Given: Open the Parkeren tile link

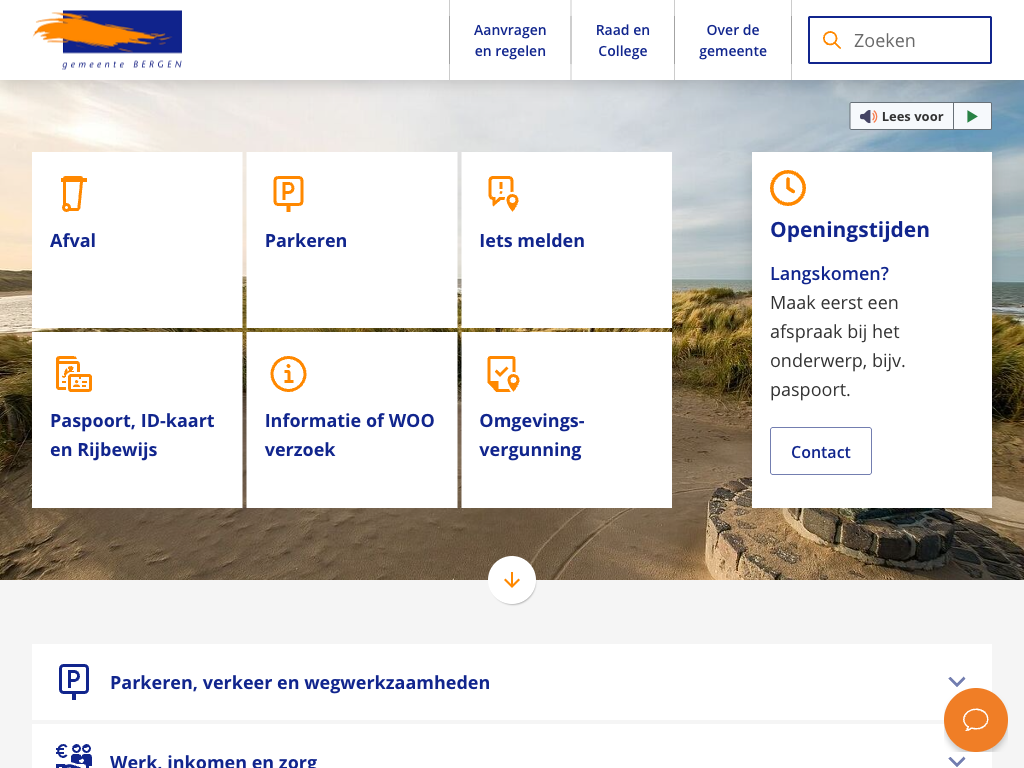Looking at the screenshot, I should point(352,240).
